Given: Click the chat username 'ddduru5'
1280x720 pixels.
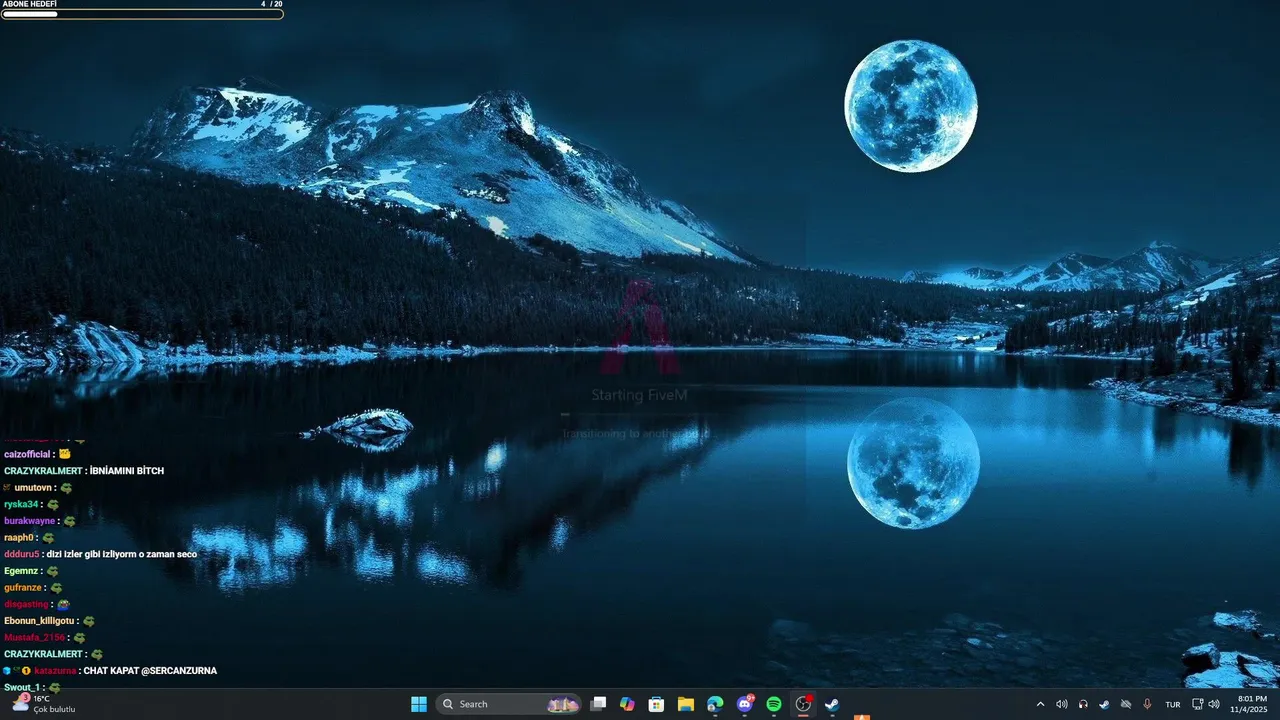Looking at the screenshot, I should pyautogui.click(x=21, y=554).
